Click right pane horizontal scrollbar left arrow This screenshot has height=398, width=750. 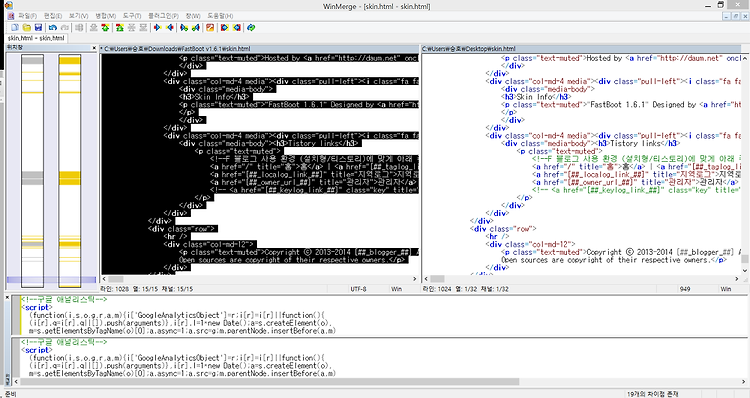pyautogui.click(x=426, y=279)
